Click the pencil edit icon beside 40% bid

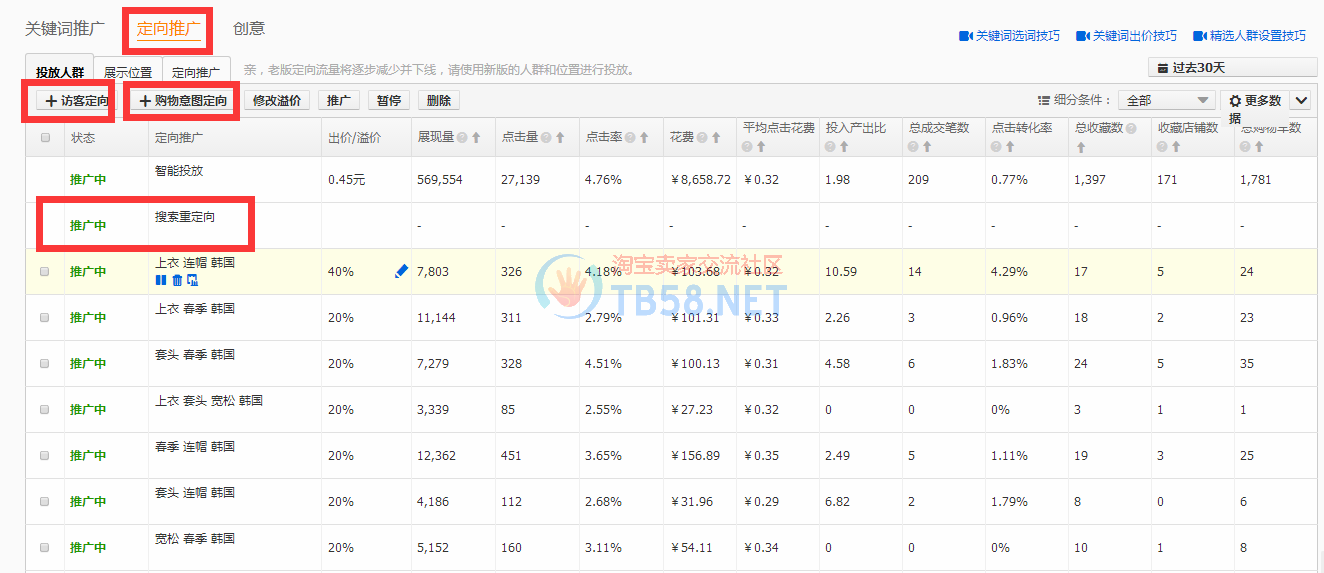pos(401,271)
